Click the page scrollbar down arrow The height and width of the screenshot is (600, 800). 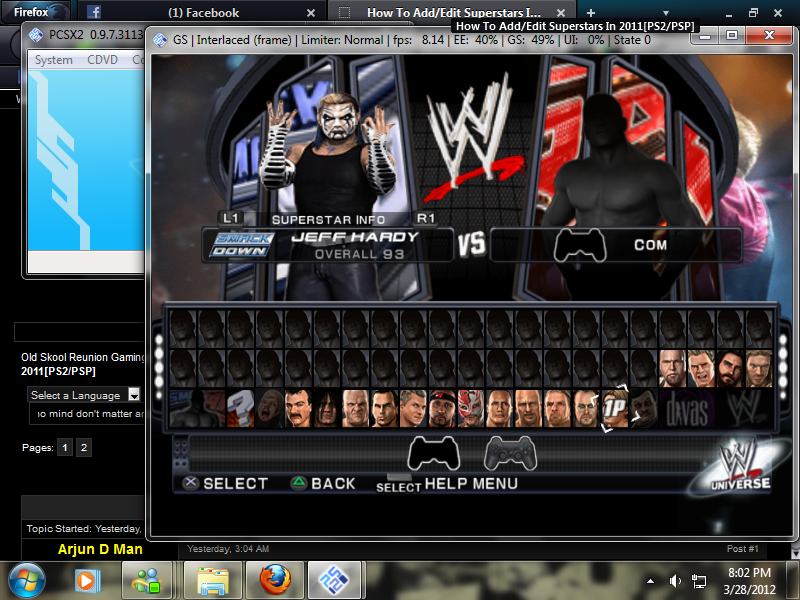(x=795, y=553)
